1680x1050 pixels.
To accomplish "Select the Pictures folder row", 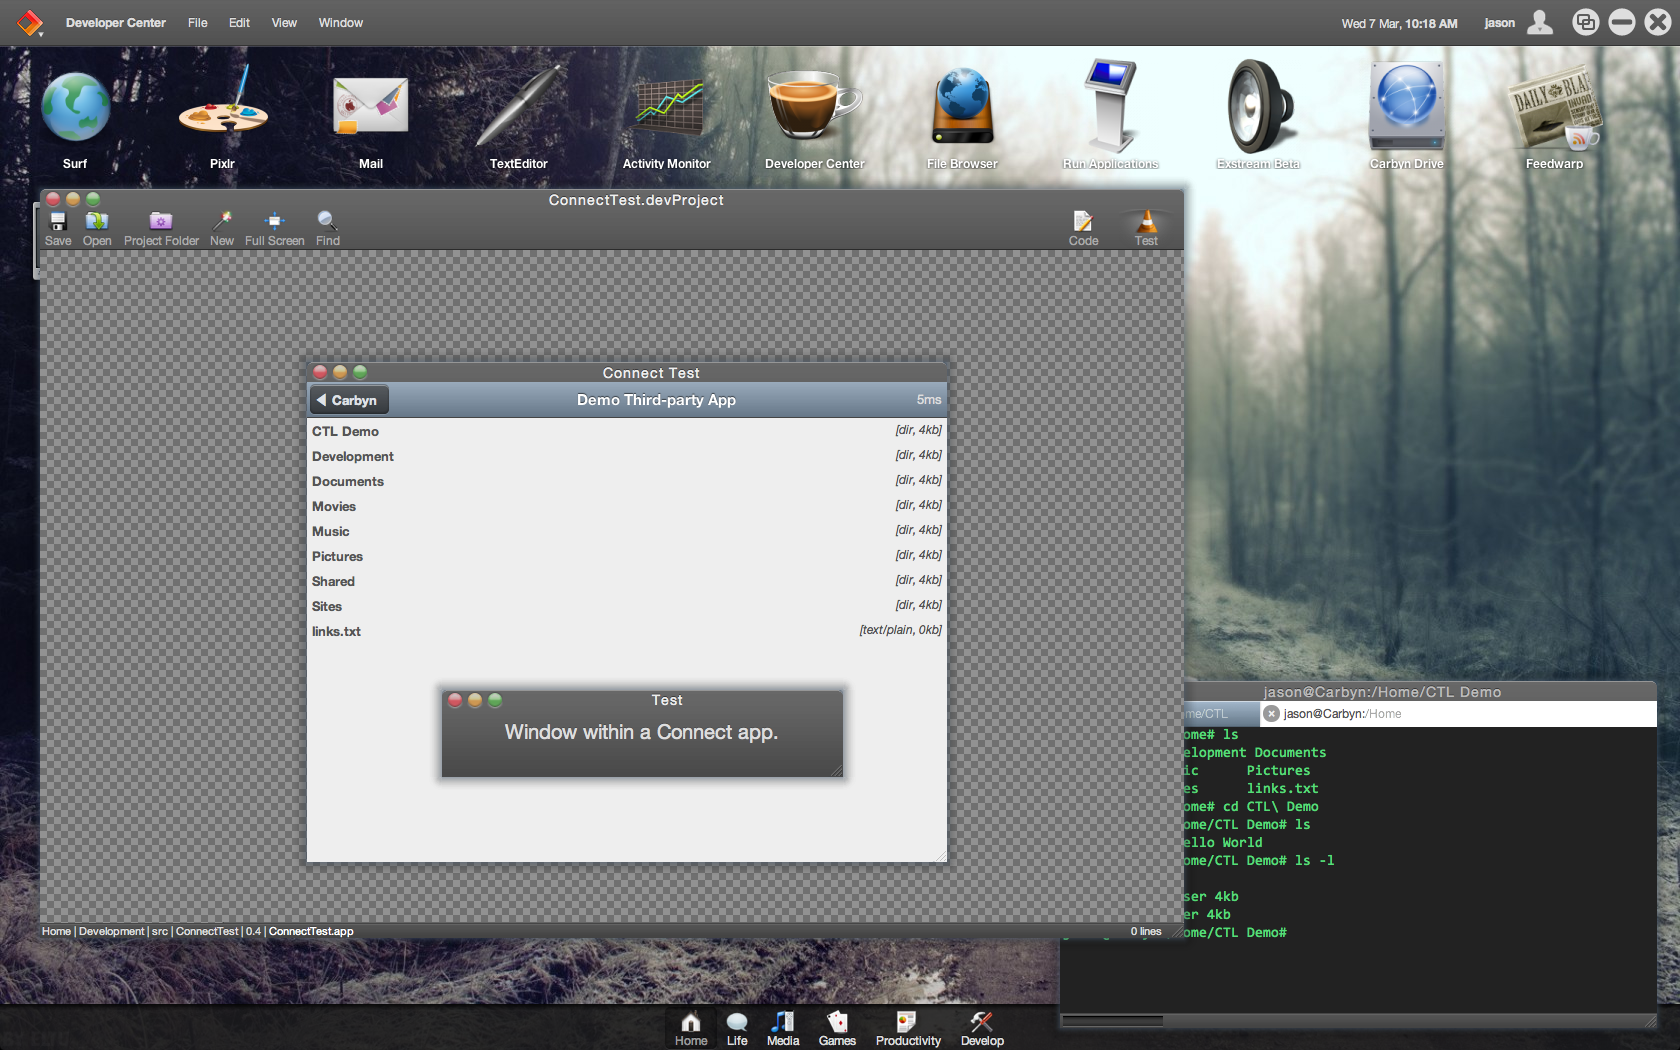I will (x=627, y=556).
